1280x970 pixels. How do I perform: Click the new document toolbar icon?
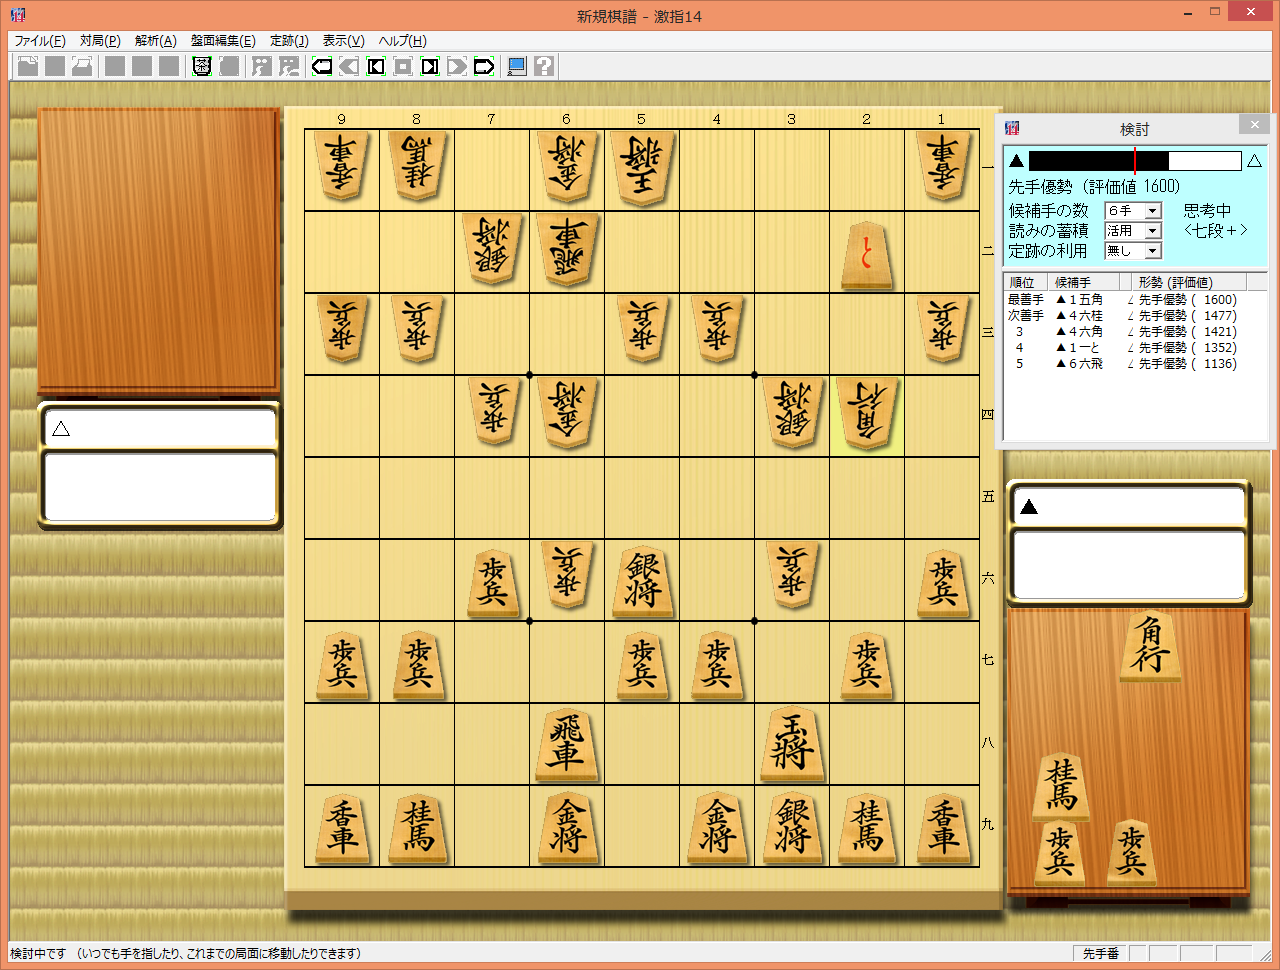pyautogui.click(x=28, y=67)
